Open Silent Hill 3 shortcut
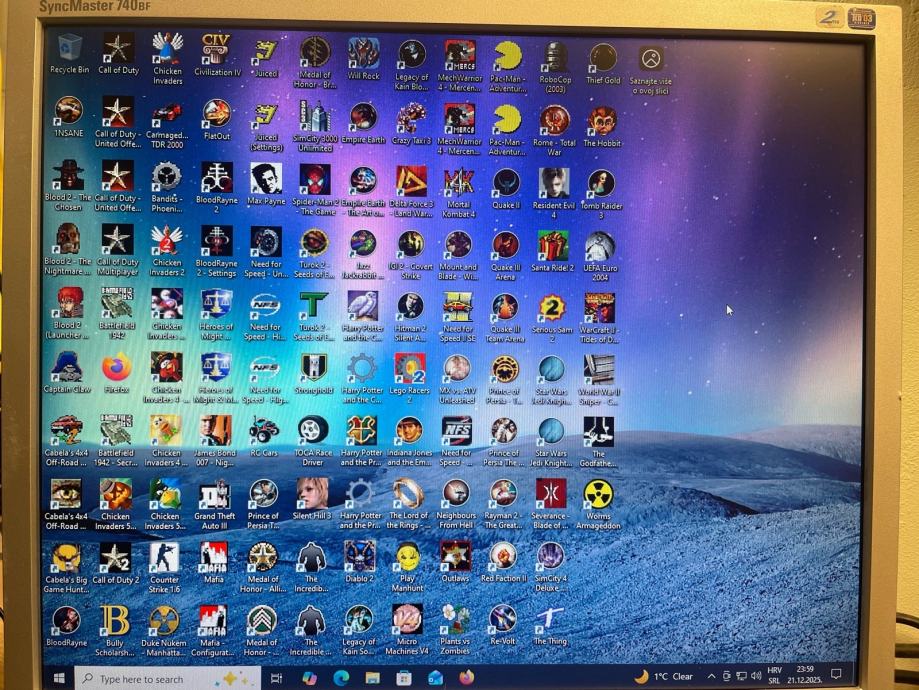 pyautogui.click(x=312, y=499)
